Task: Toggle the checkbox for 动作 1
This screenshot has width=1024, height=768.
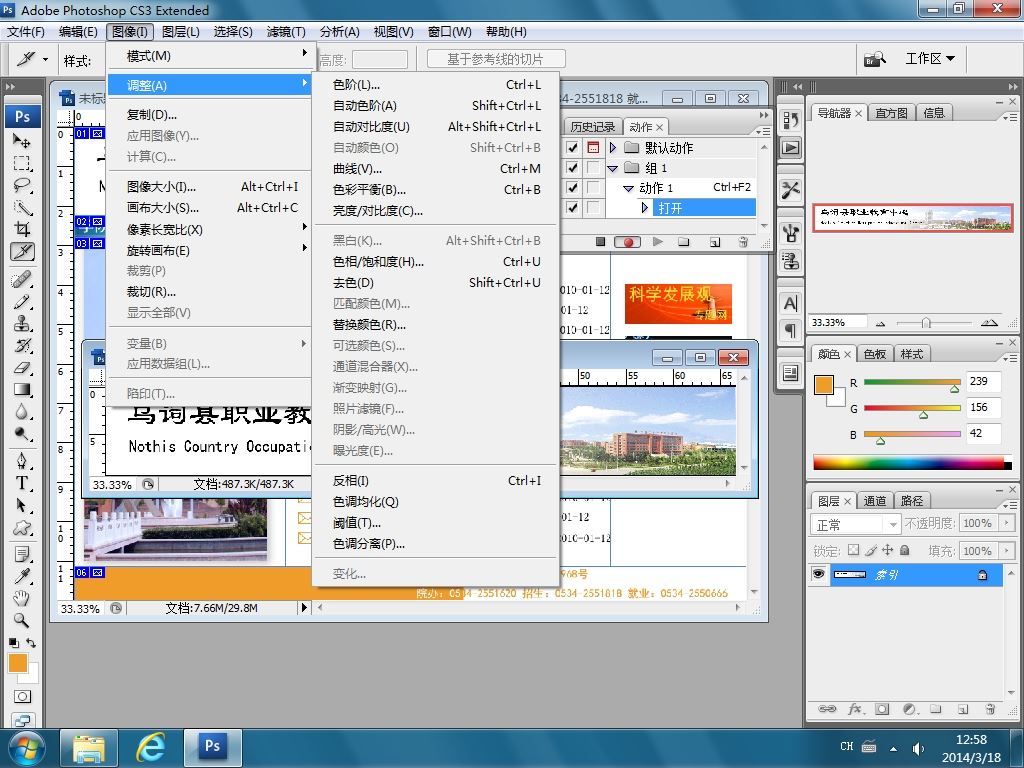Action: point(573,187)
